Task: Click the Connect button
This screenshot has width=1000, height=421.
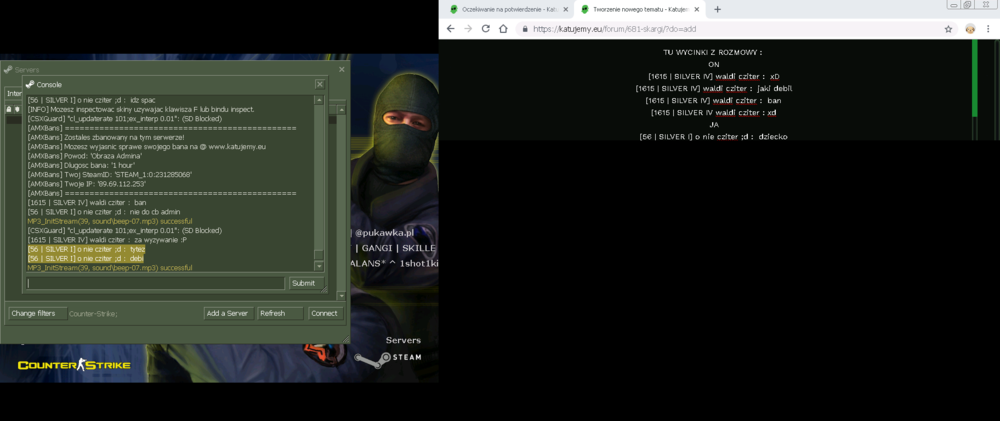Action: pyautogui.click(x=325, y=313)
